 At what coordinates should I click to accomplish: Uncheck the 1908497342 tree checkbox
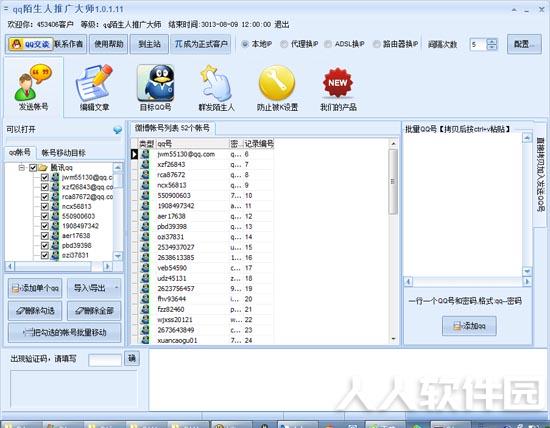point(45,226)
